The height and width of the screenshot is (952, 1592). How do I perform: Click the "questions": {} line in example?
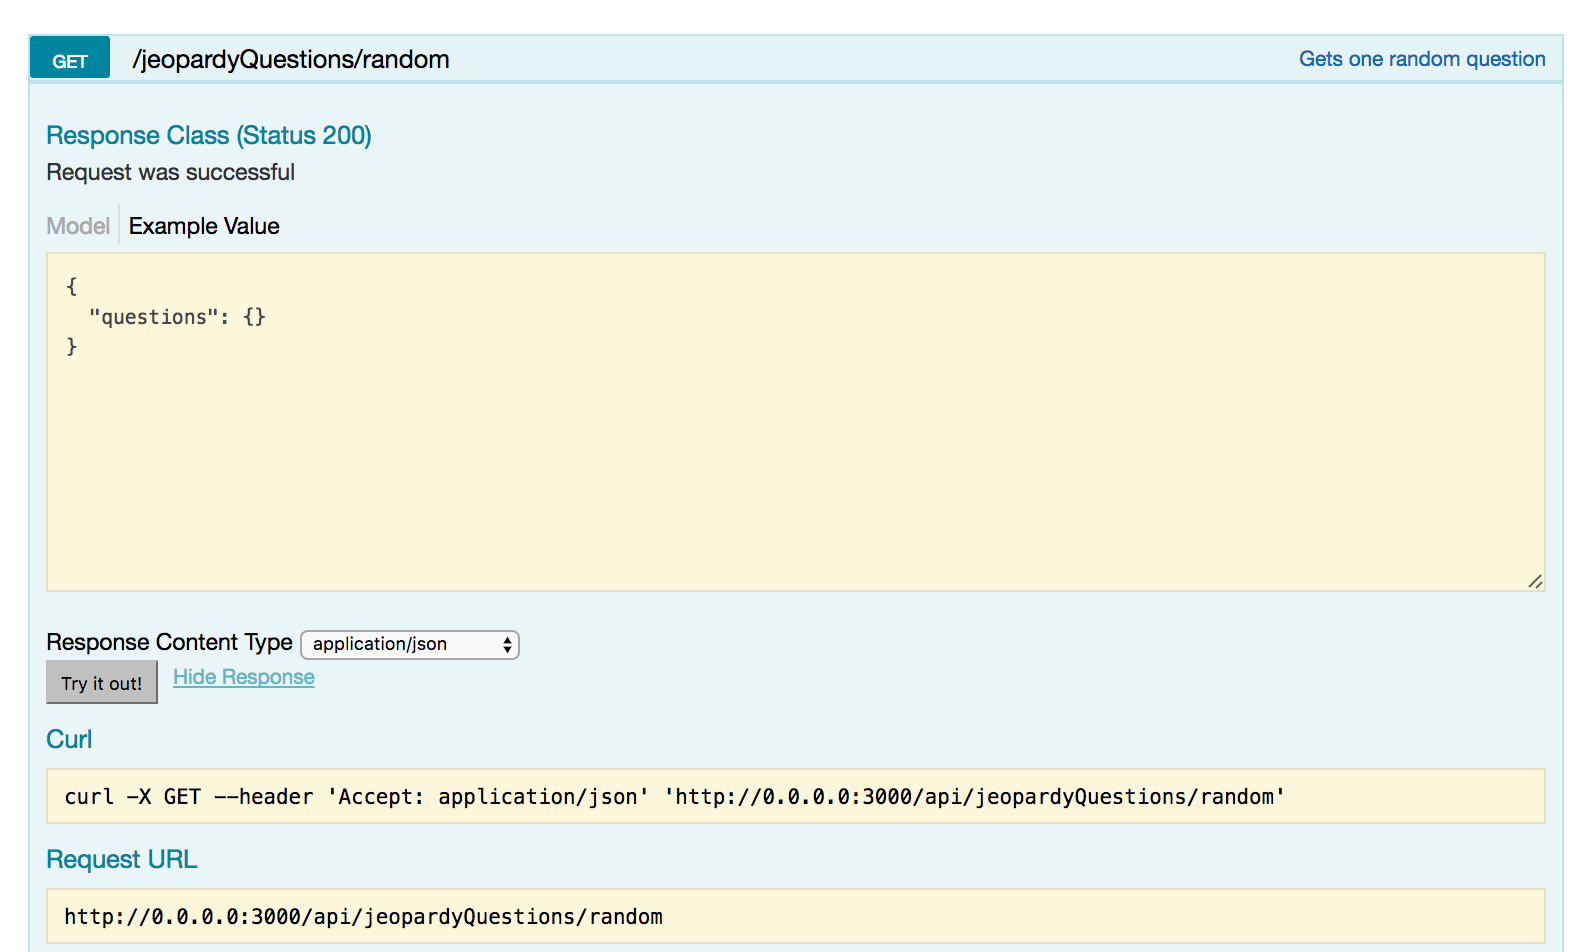click(x=177, y=317)
